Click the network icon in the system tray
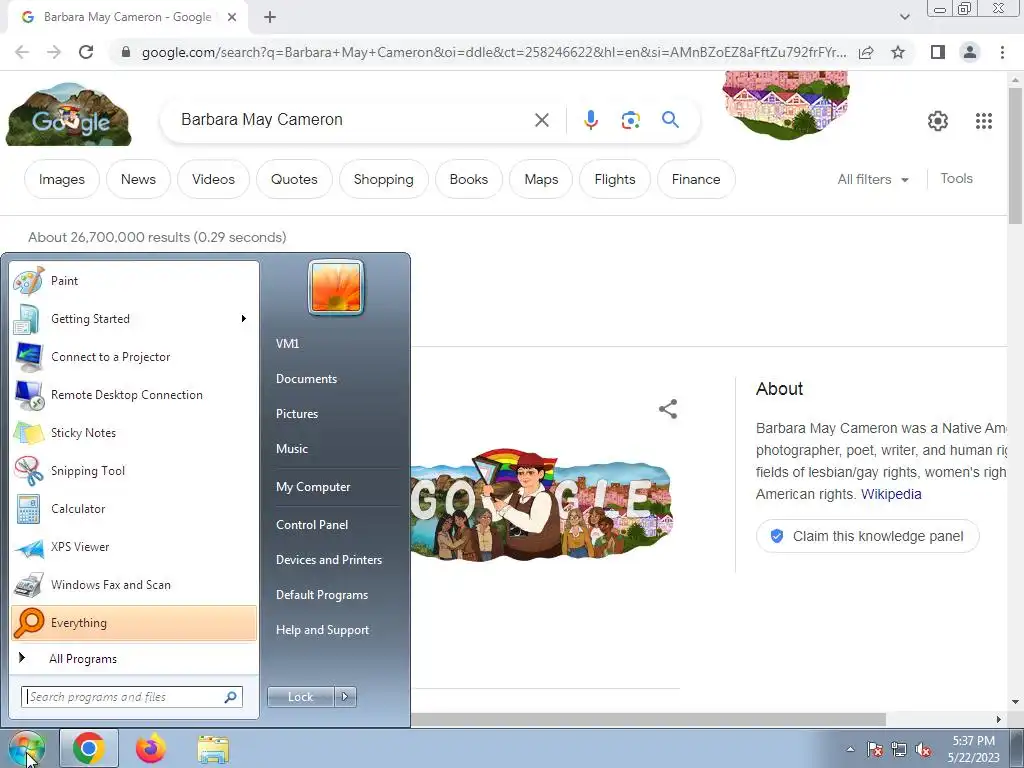Image resolution: width=1024 pixels, height=768 pixels. (899, 750)
